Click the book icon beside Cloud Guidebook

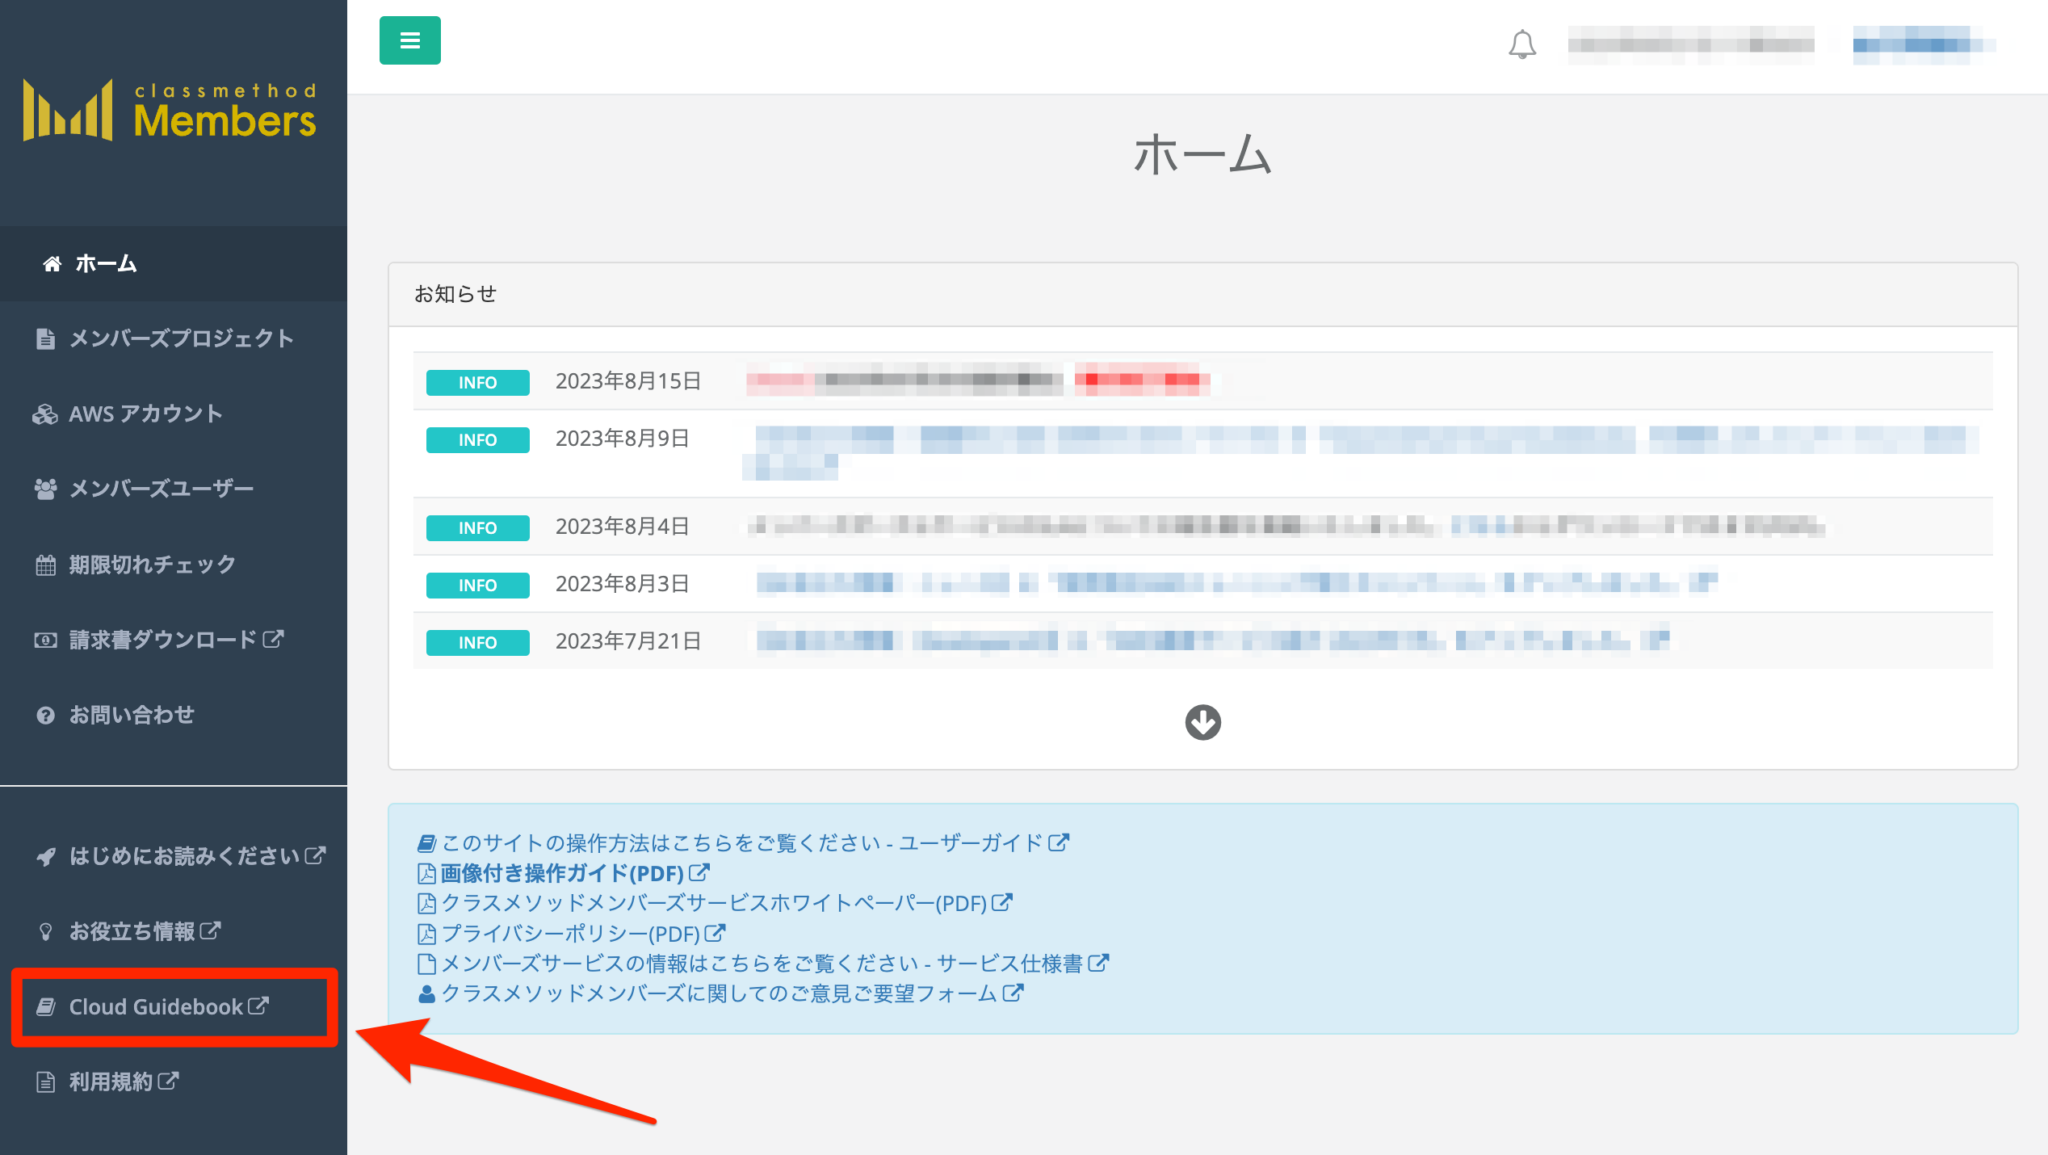(x=44, y=1007)
